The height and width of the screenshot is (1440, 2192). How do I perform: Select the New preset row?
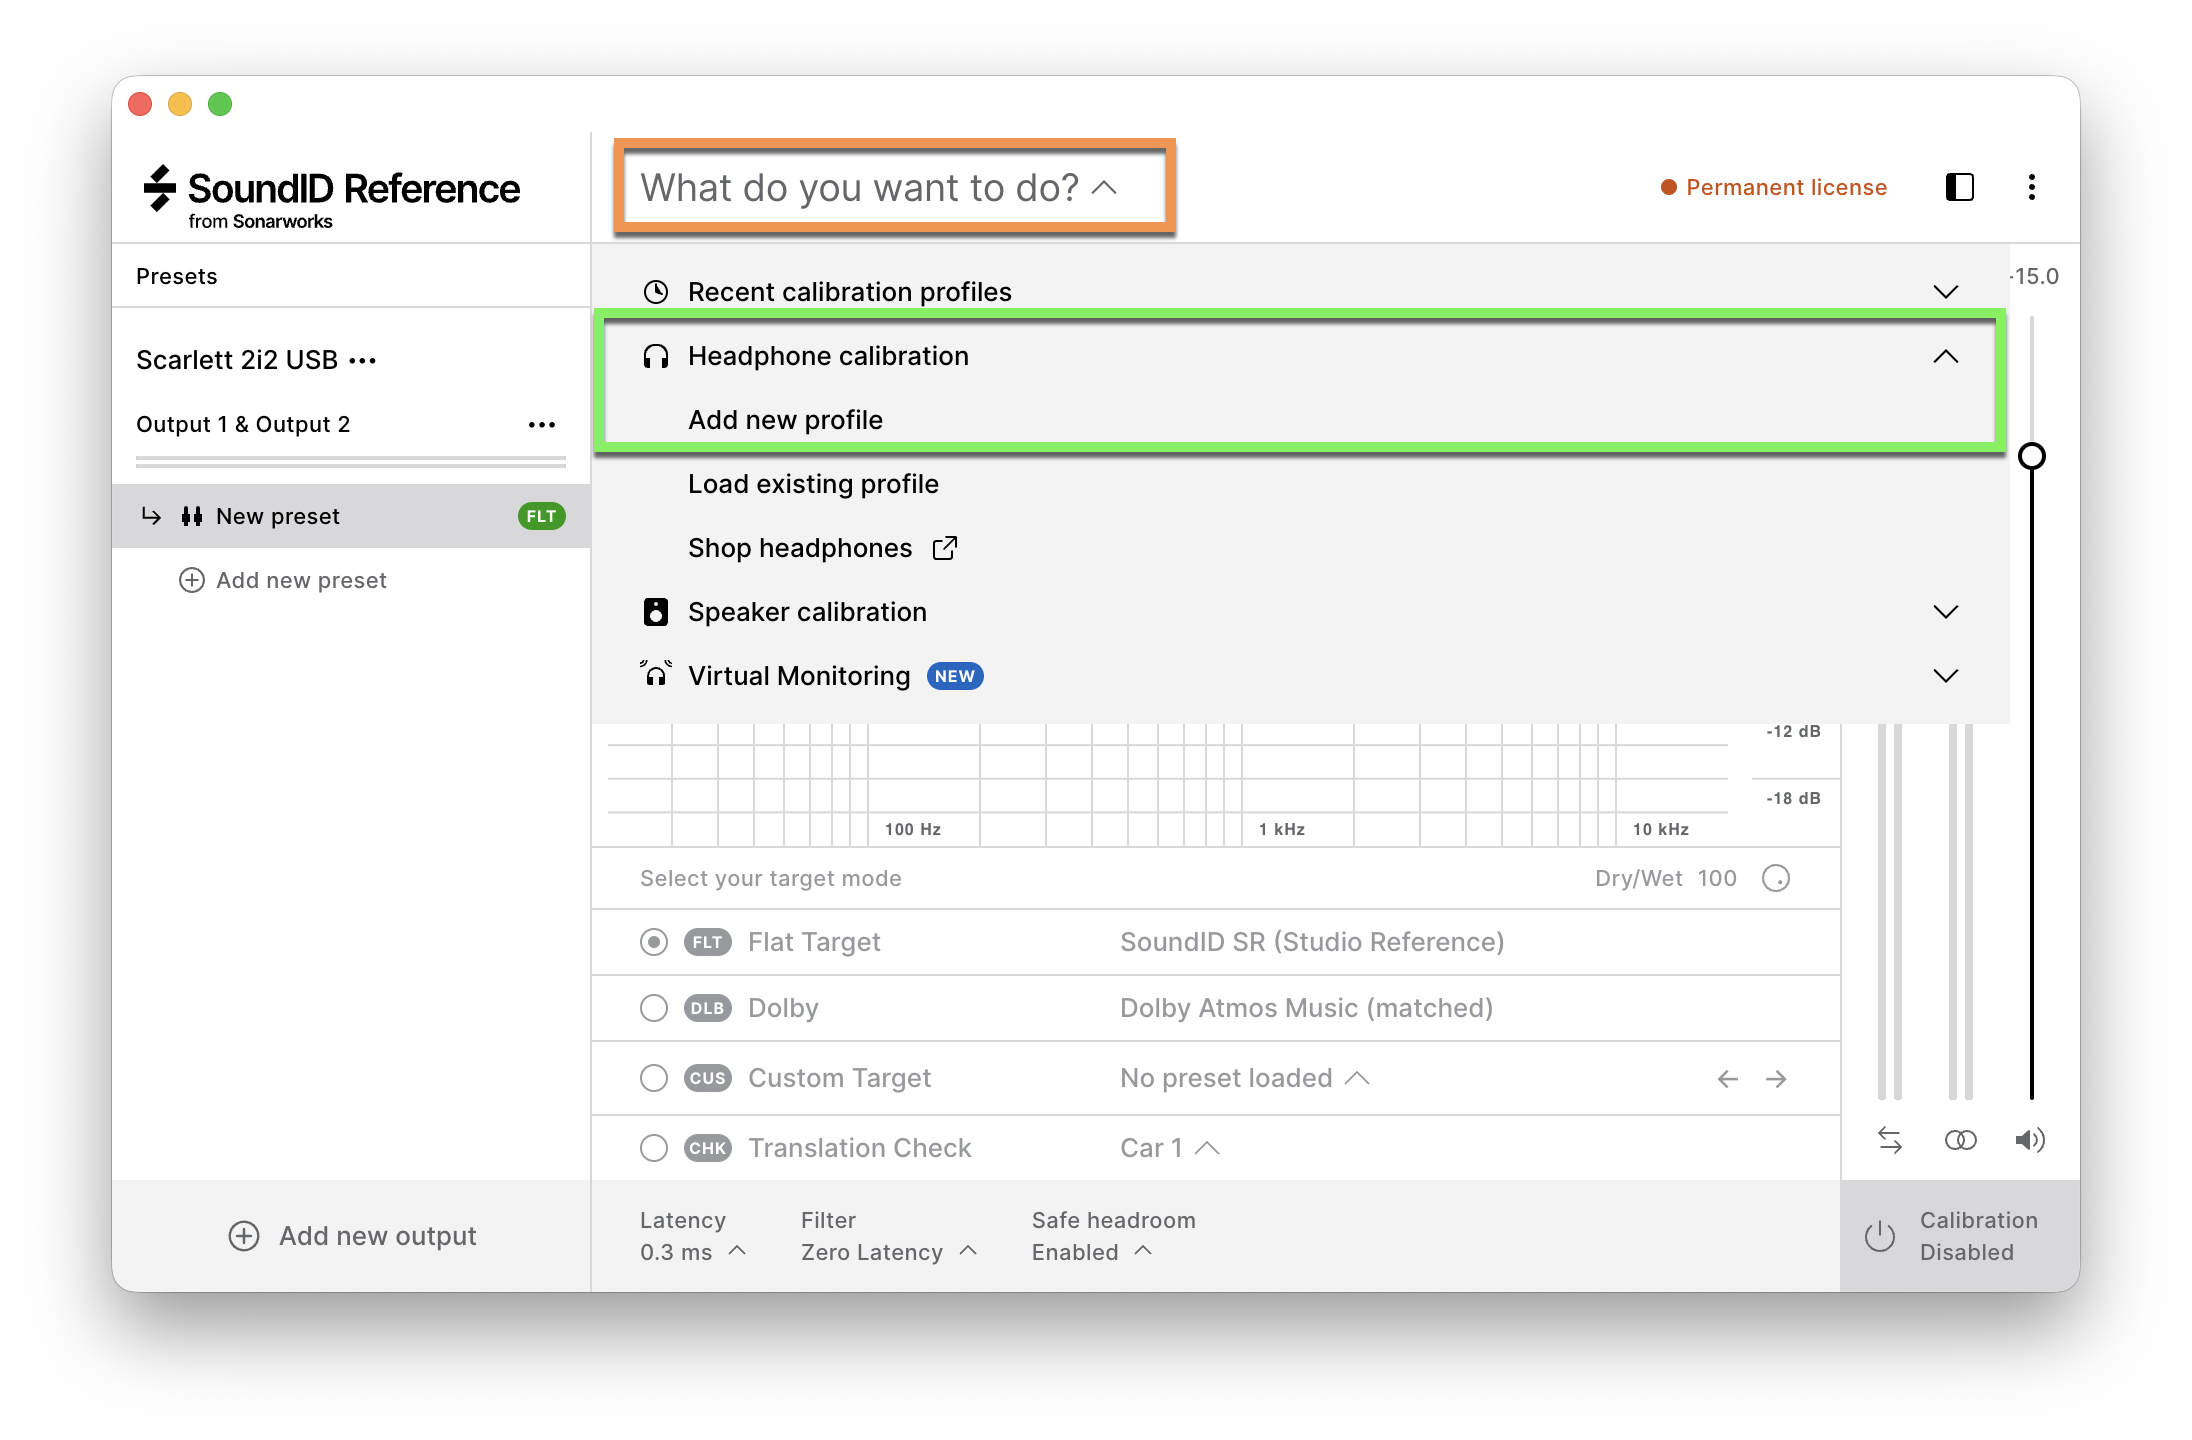click(x=351, y=516)
